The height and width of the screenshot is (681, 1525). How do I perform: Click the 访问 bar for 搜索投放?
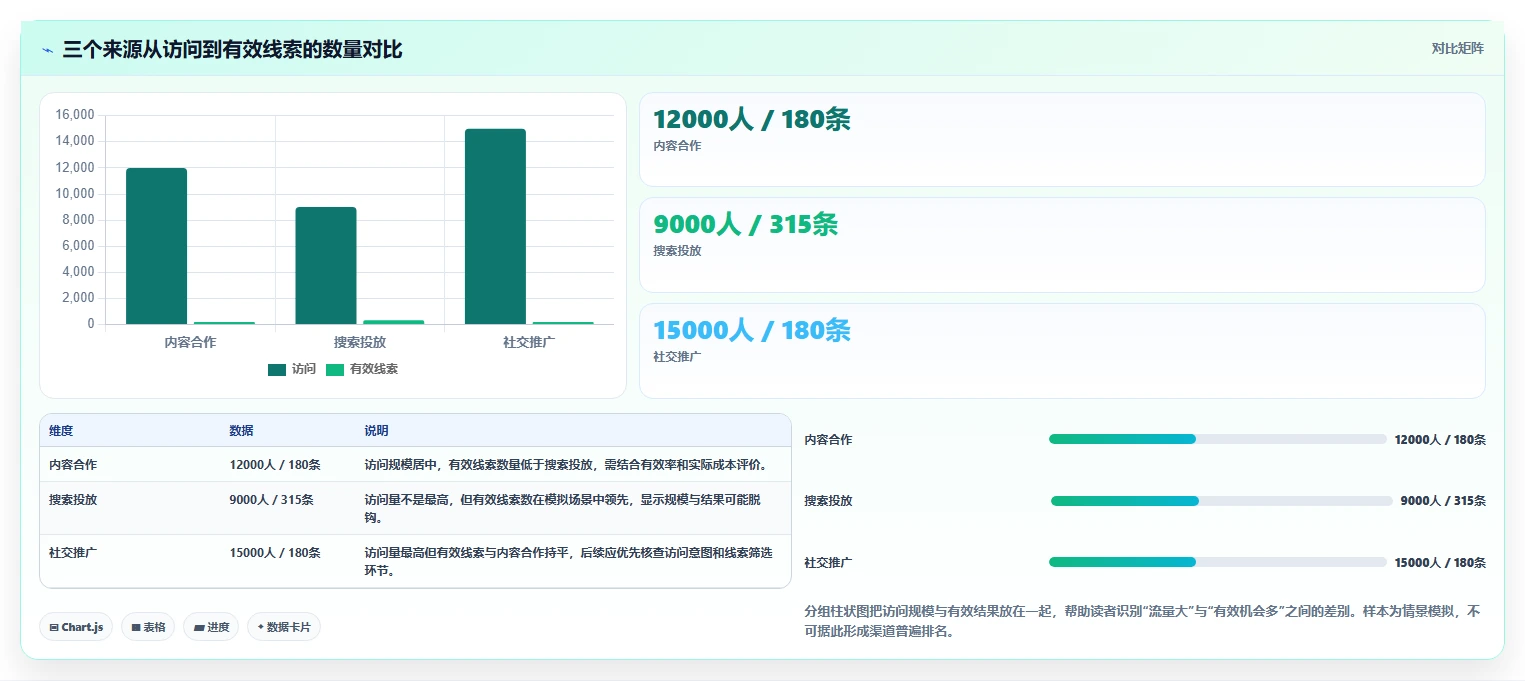click(326, 265)
